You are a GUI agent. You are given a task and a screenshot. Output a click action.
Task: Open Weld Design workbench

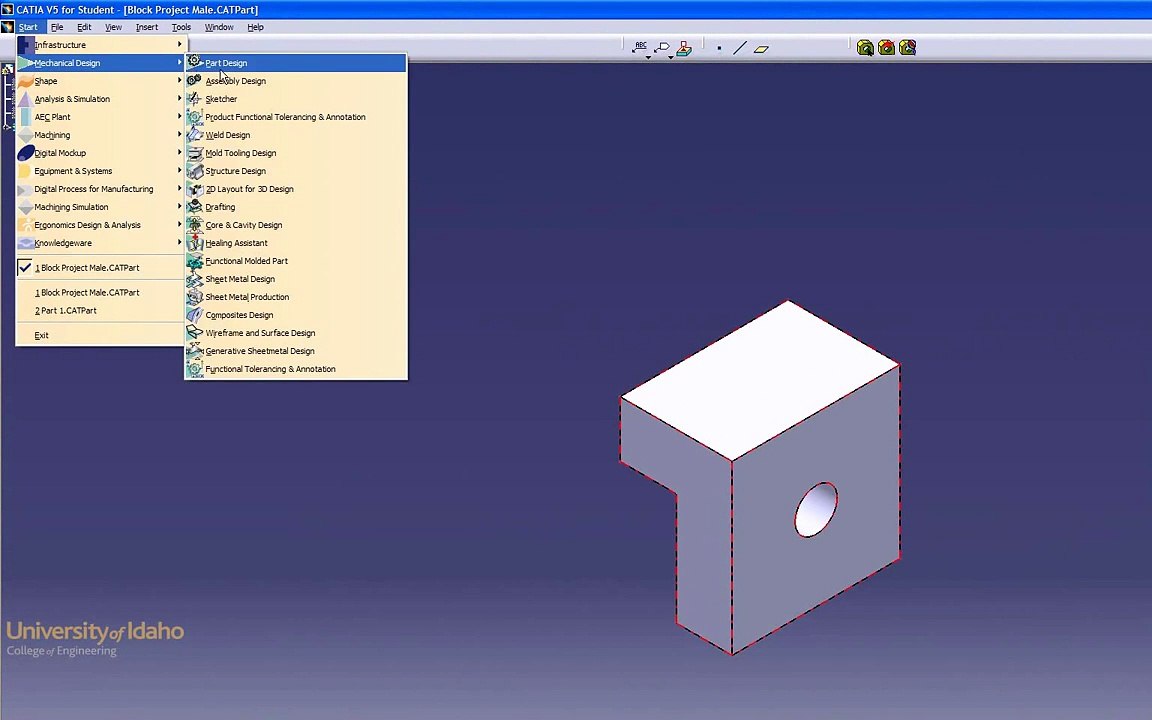[295, 134]
